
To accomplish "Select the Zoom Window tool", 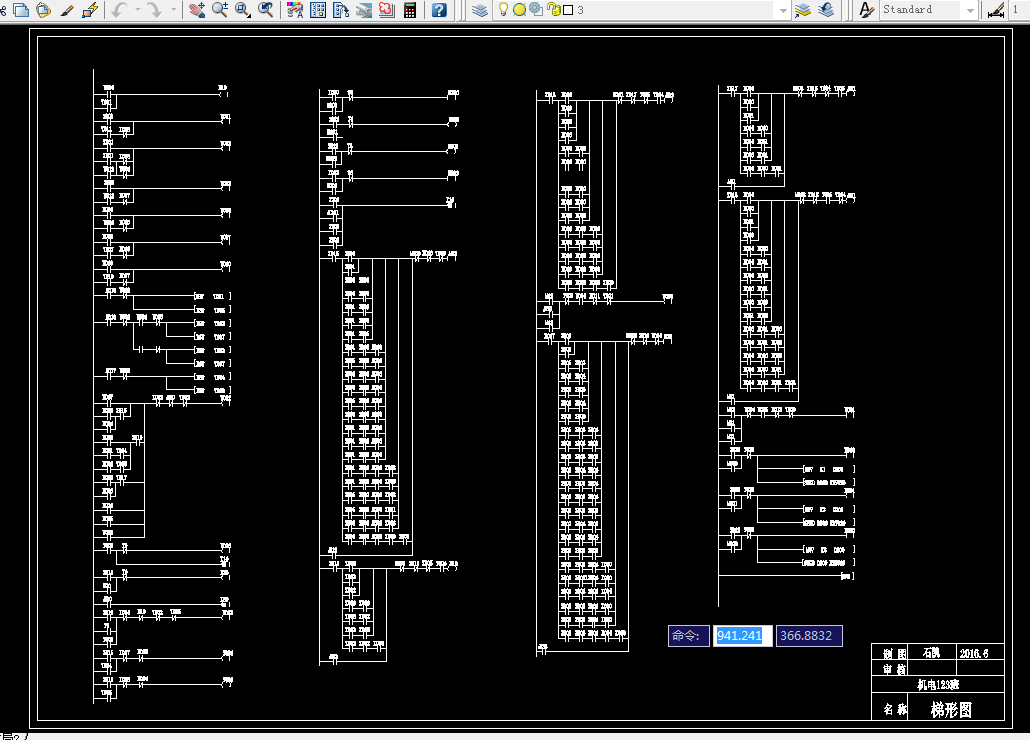I will point(243,10).
